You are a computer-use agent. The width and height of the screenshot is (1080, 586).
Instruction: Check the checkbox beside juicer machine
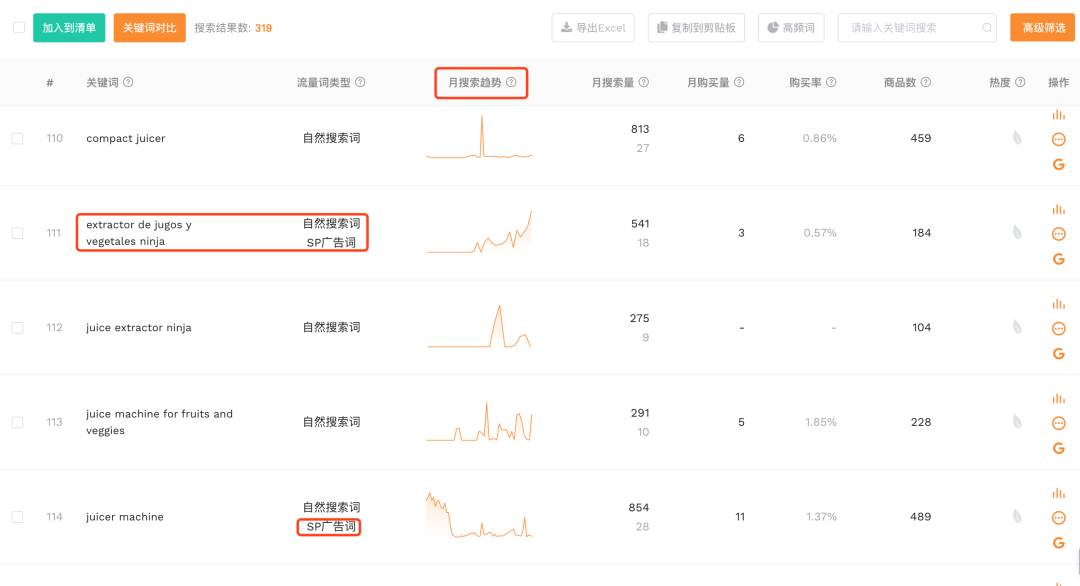pos(16,516)
